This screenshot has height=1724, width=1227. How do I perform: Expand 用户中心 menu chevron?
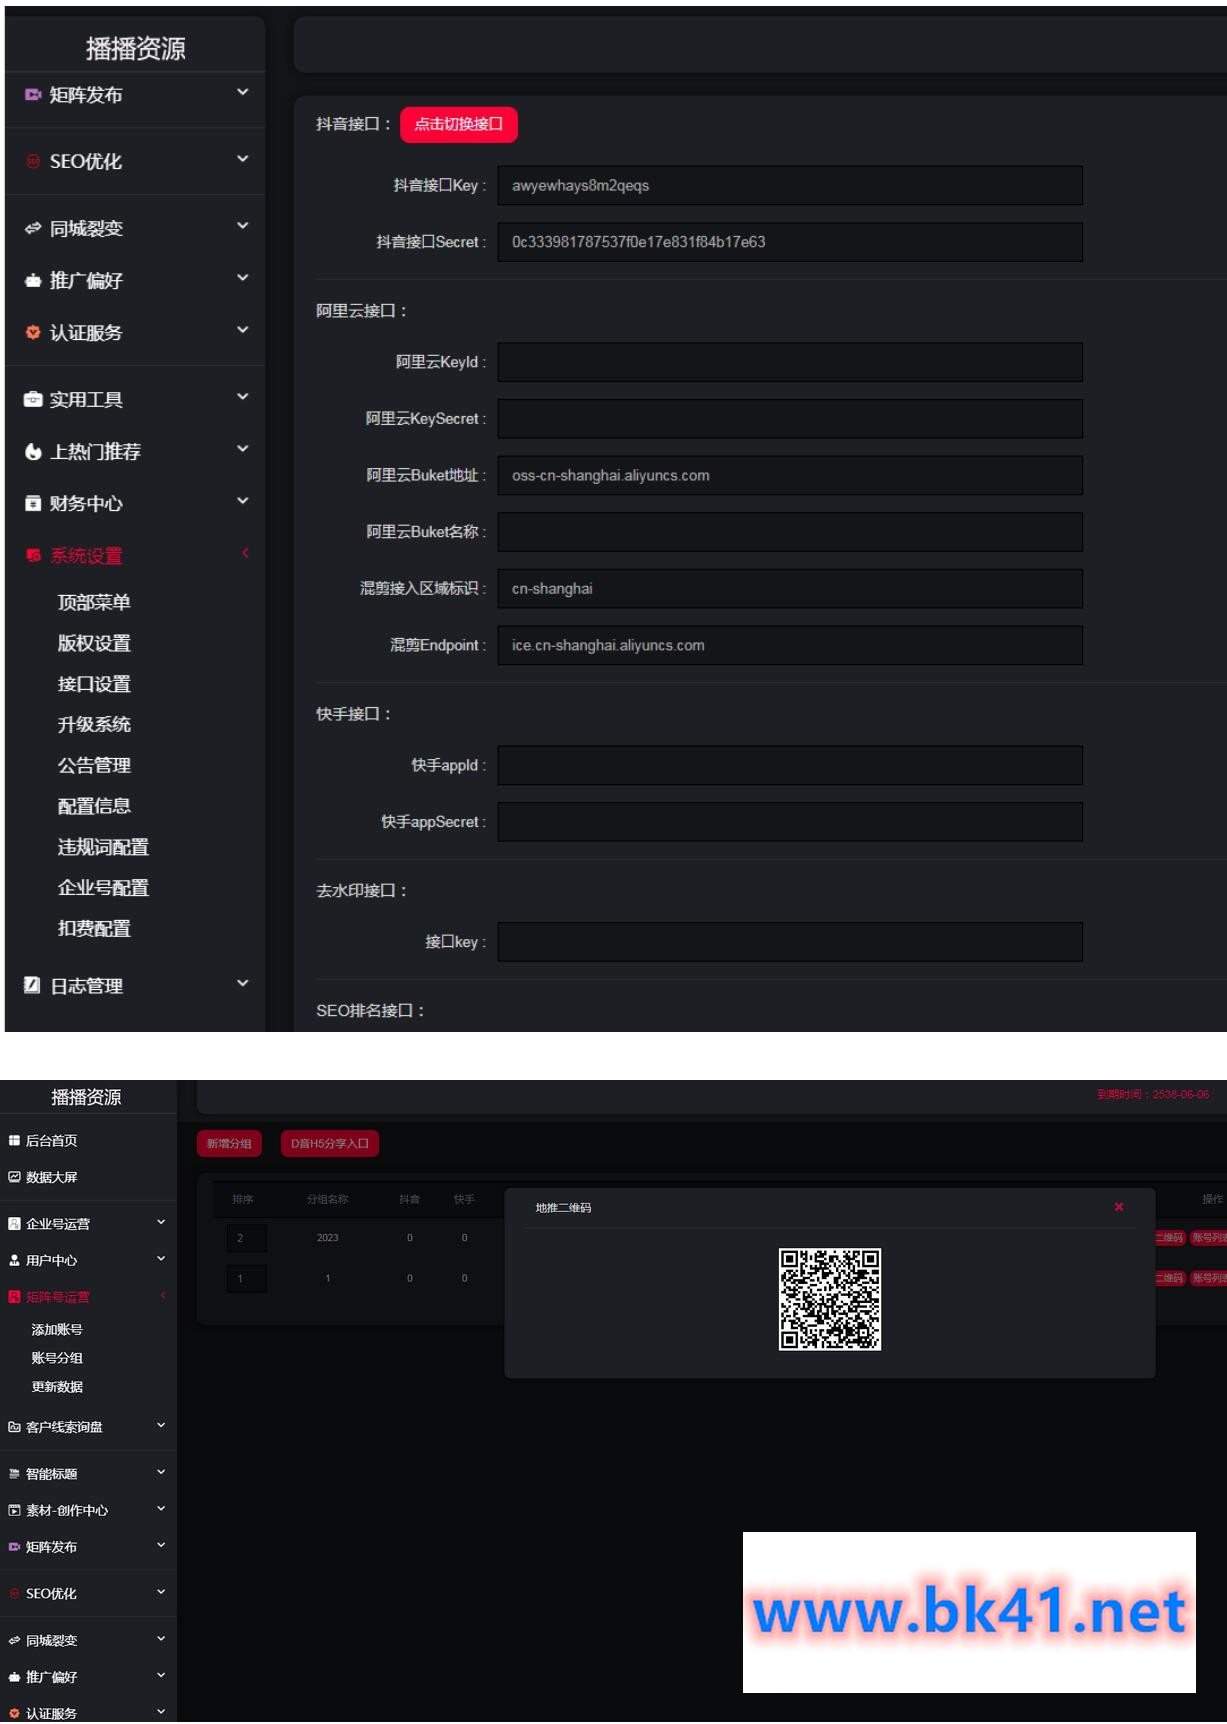point(161,1259)
